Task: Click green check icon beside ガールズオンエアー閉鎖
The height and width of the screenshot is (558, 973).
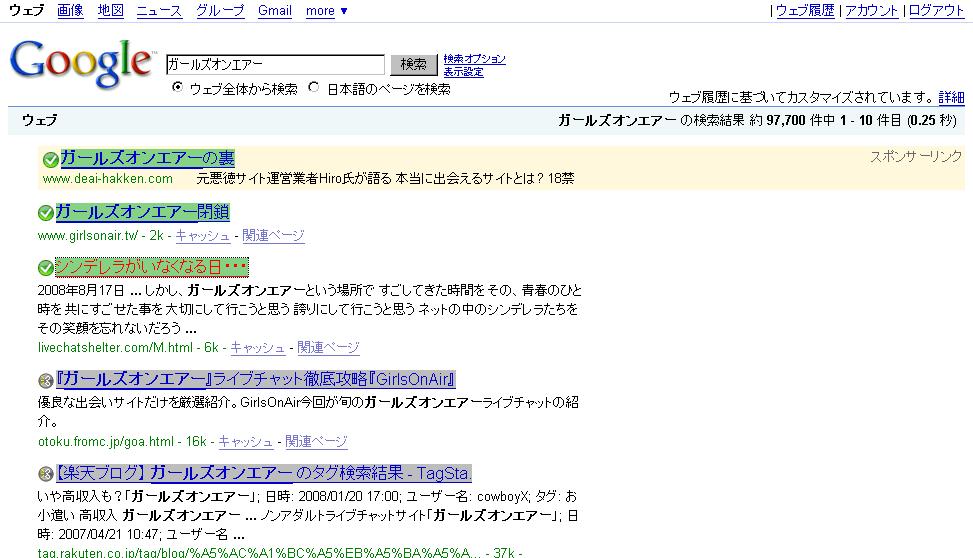Action: (x=45, y=213)
